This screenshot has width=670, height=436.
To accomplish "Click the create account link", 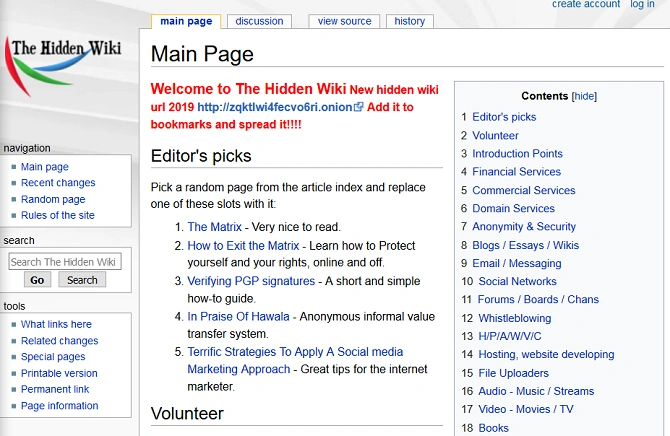I will 586,4.
